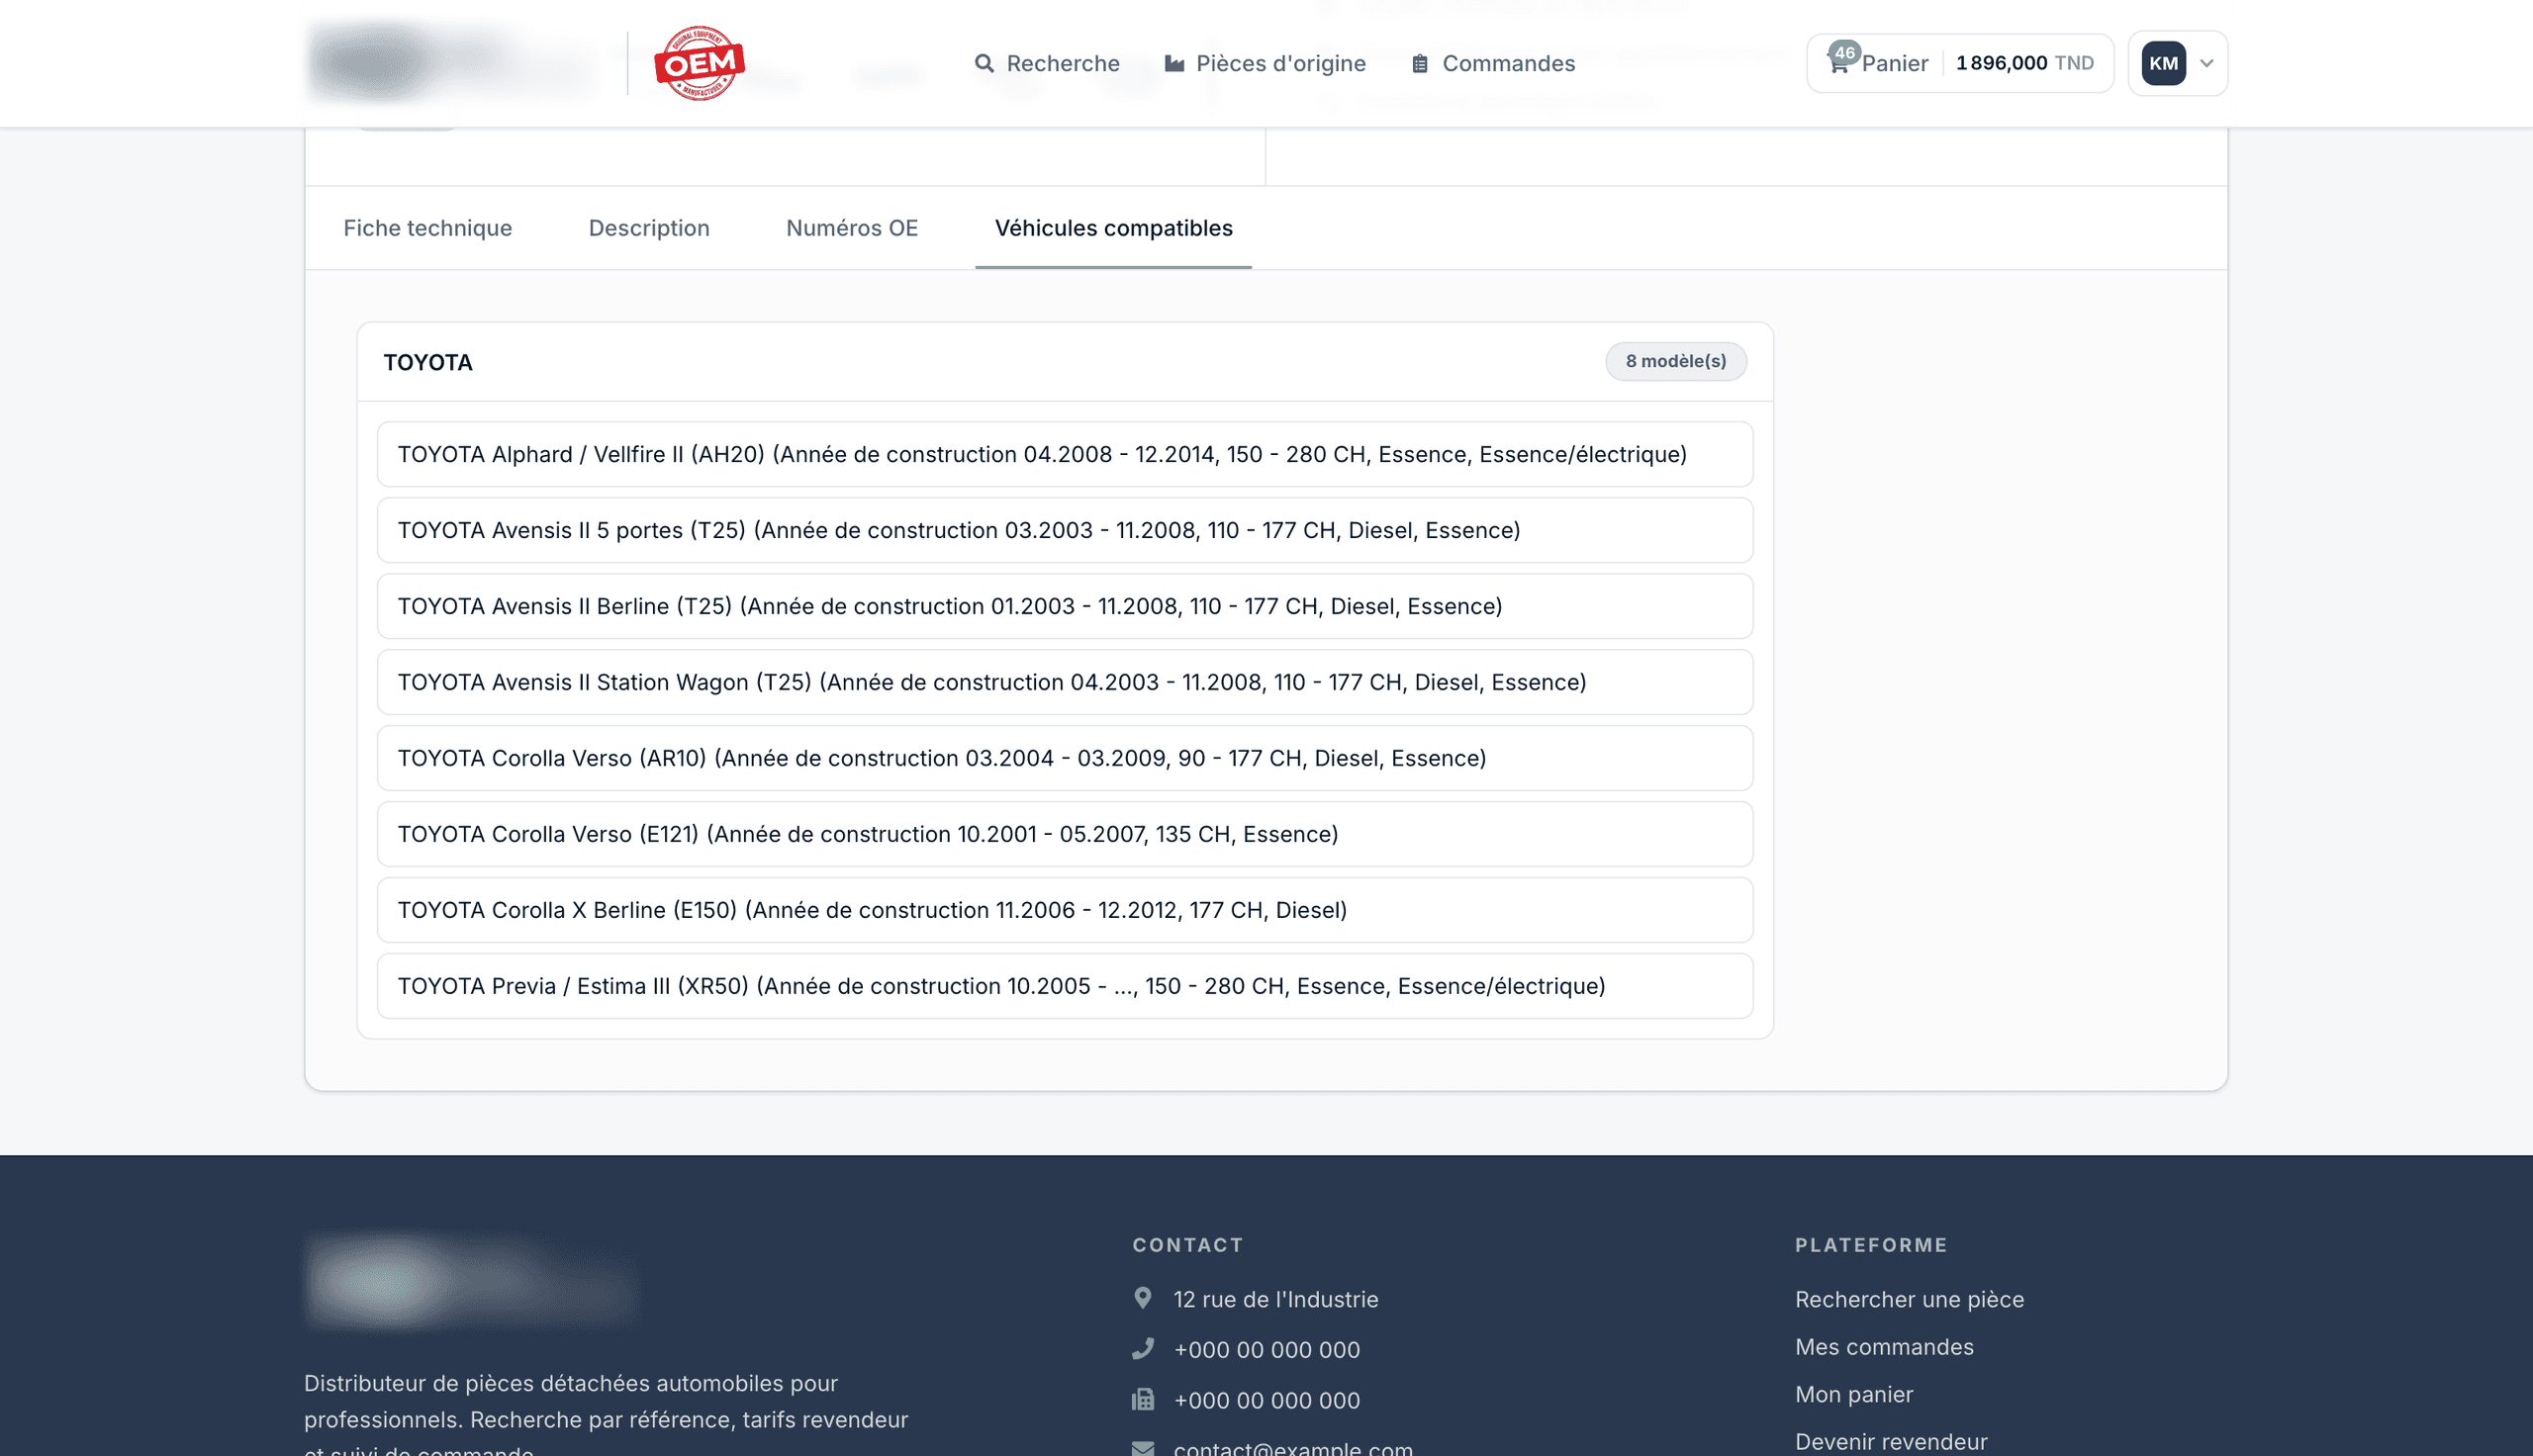2533x1456 pixels.
Task: Click the Devenir revendeur footer link
Action: click(1891, 1441)
